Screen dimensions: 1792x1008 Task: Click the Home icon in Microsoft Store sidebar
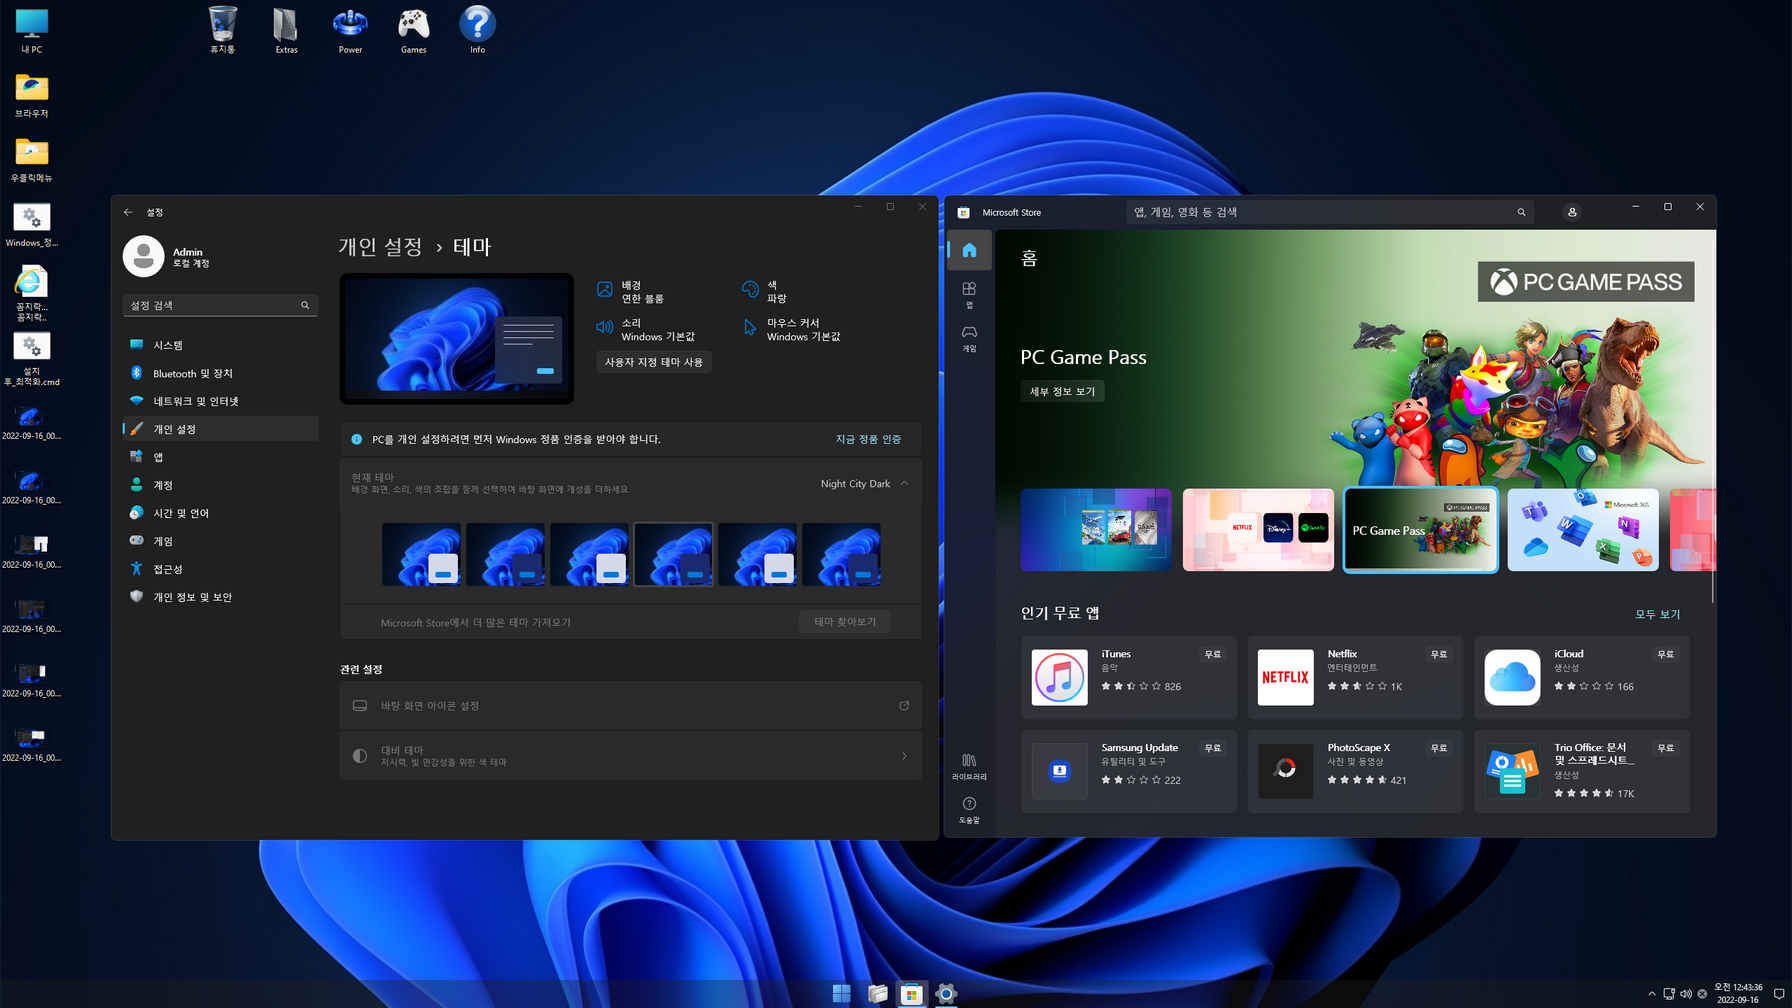coord(969,250)
